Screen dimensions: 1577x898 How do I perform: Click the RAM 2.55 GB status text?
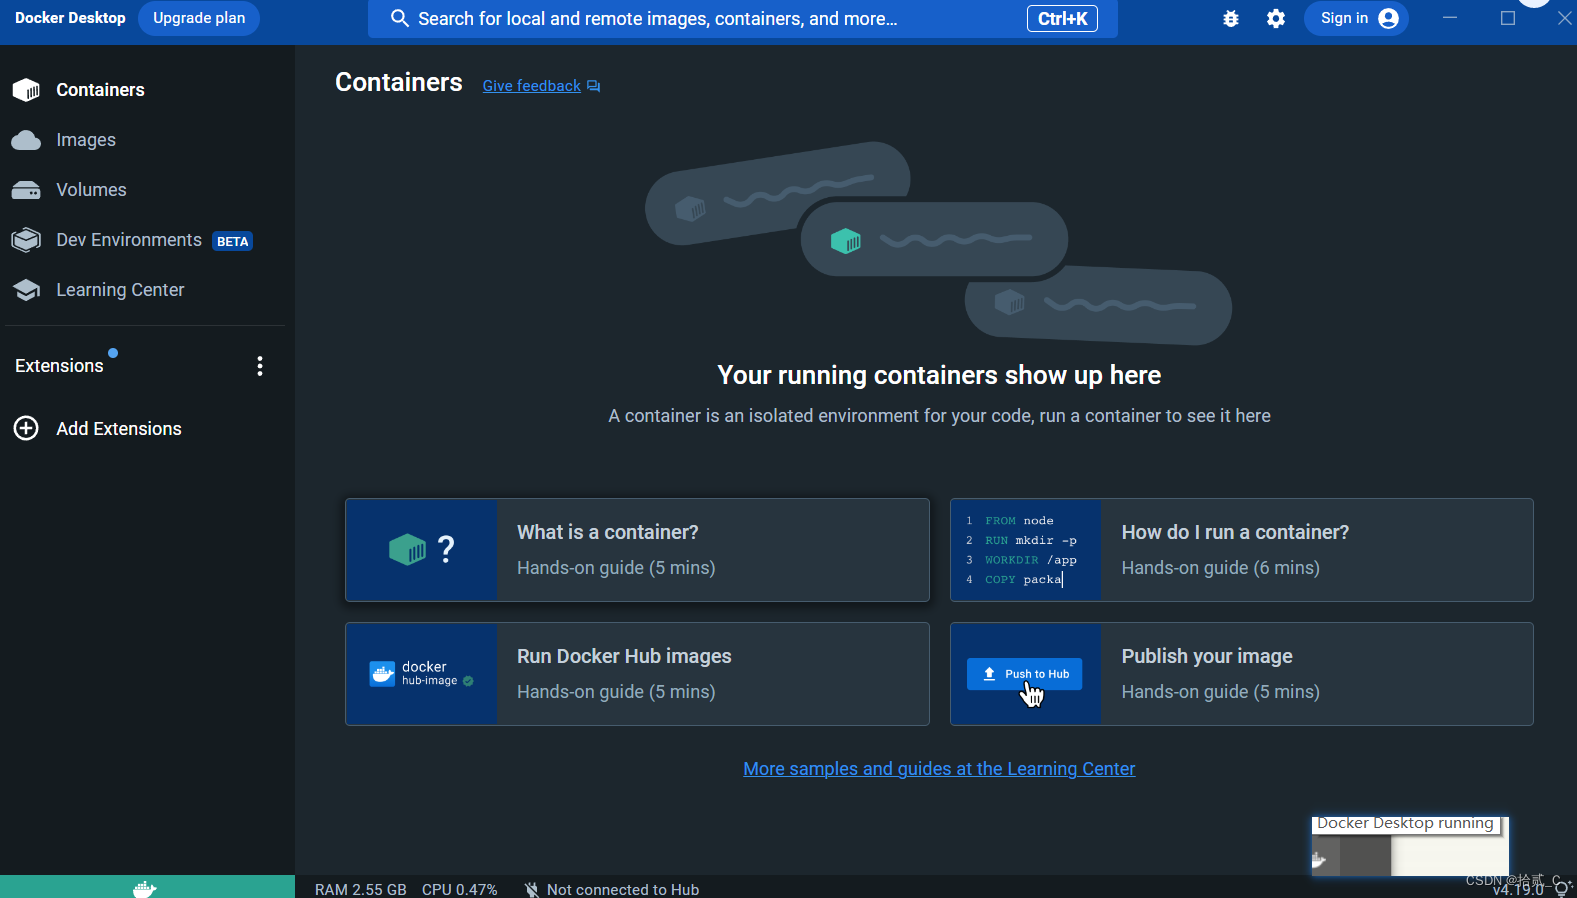tap(360, 889)
